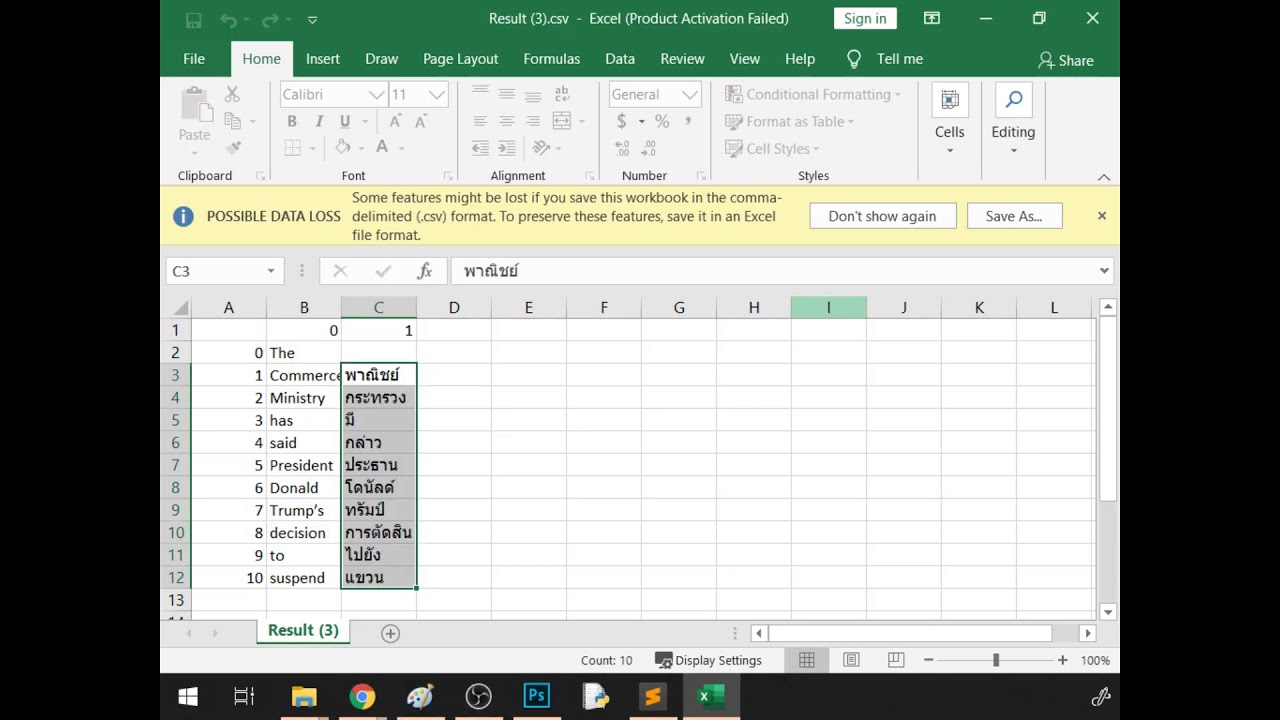Screen dimensions: 1280x720
Task: Click the Undo arrow in Quick Access
Action: (x=228, y=19)
